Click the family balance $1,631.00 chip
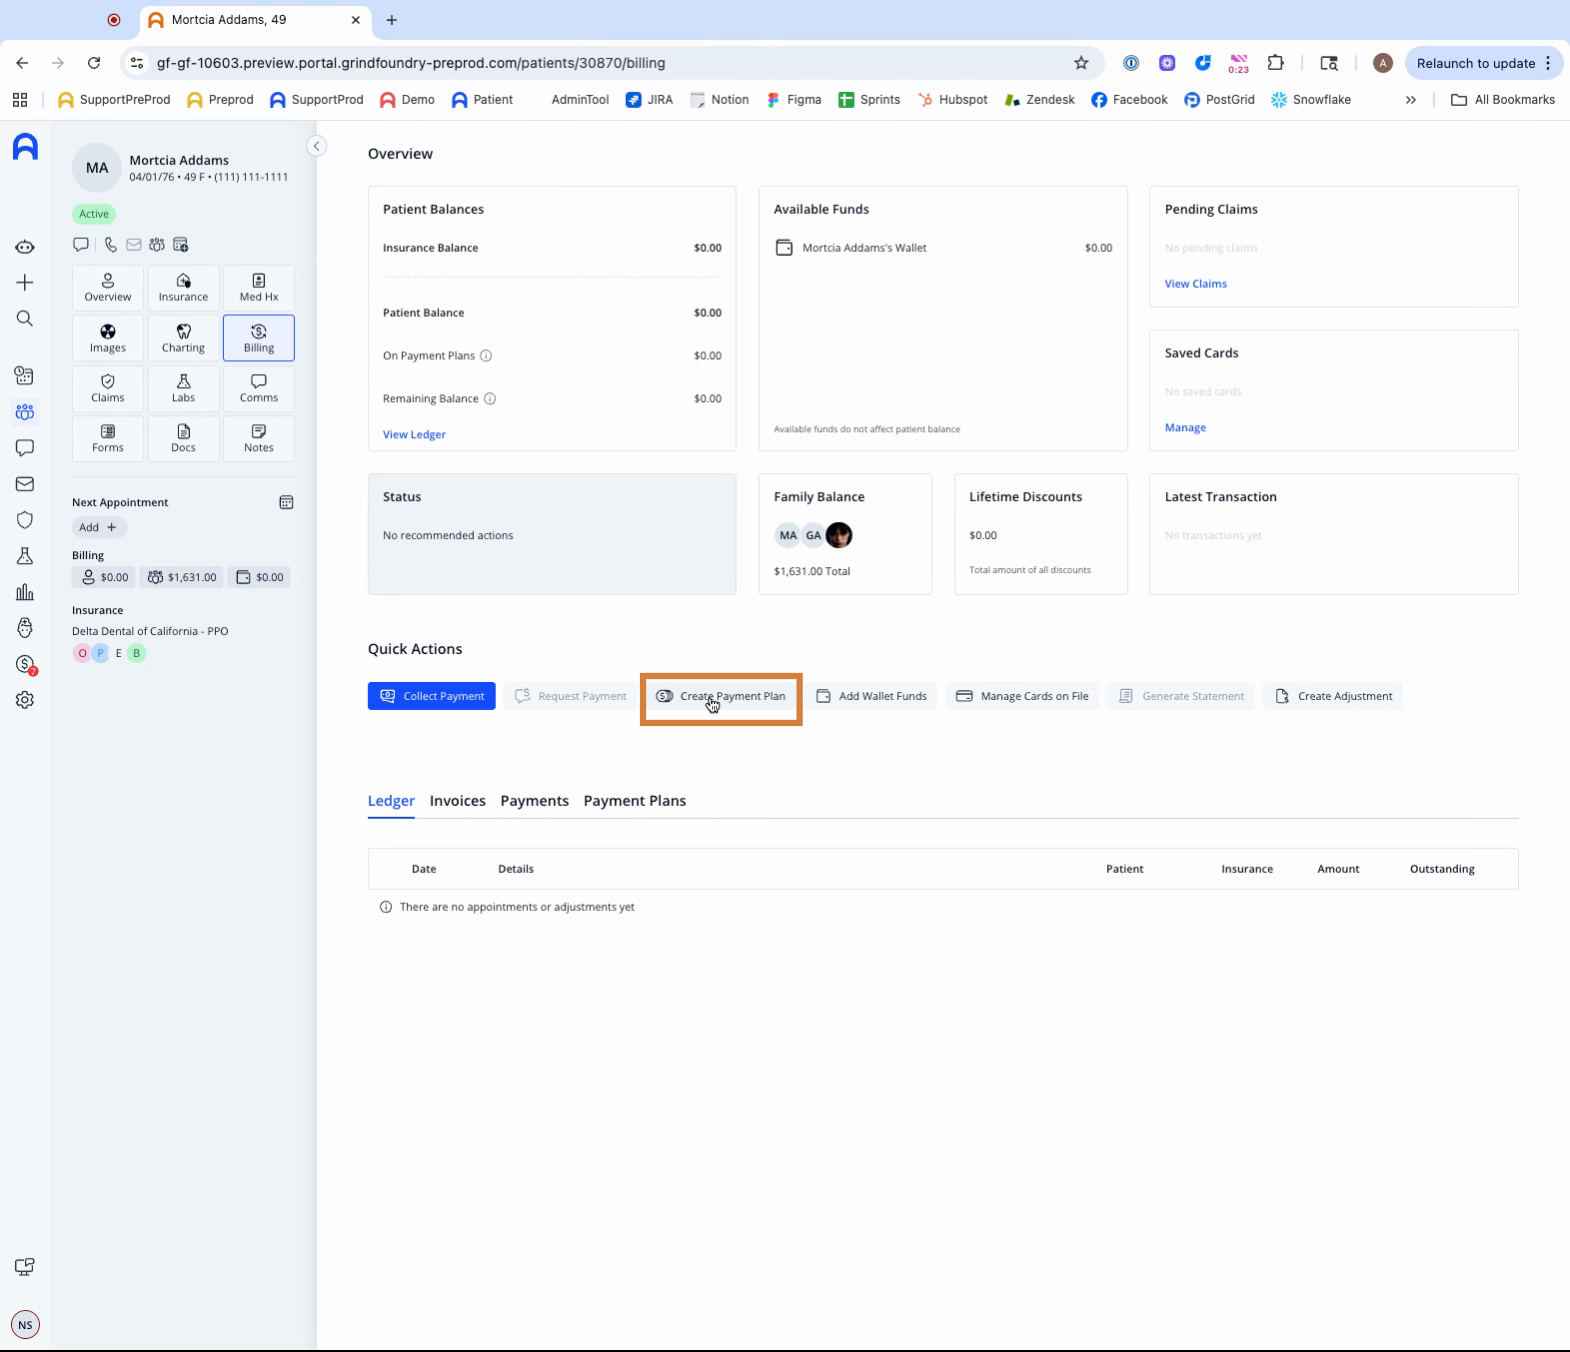This screenshot has height=1352, width=1570. pos(181,577)
